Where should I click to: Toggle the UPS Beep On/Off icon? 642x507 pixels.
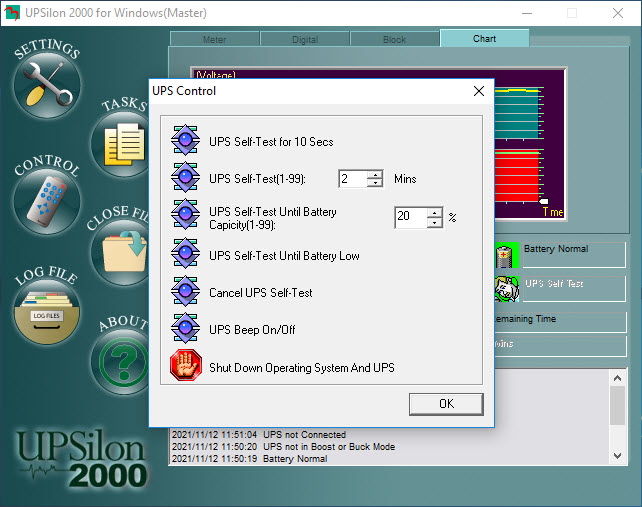click(185, 328)
